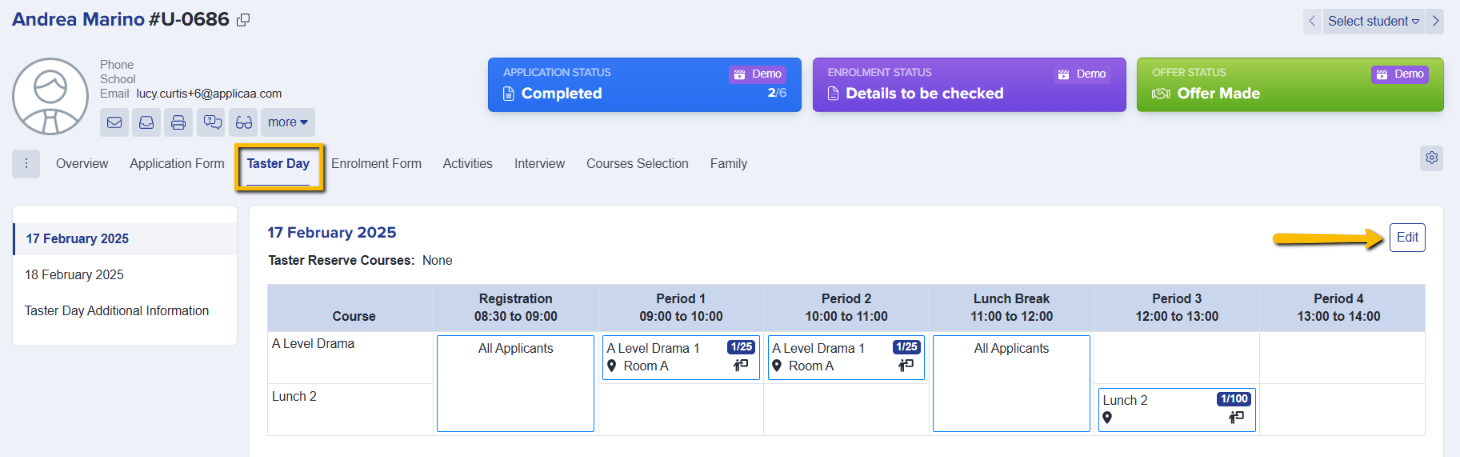1460x457 pixels.
Task: Open the Select student dropdown
Action: pyautogui.click(x=1374, y=21)
